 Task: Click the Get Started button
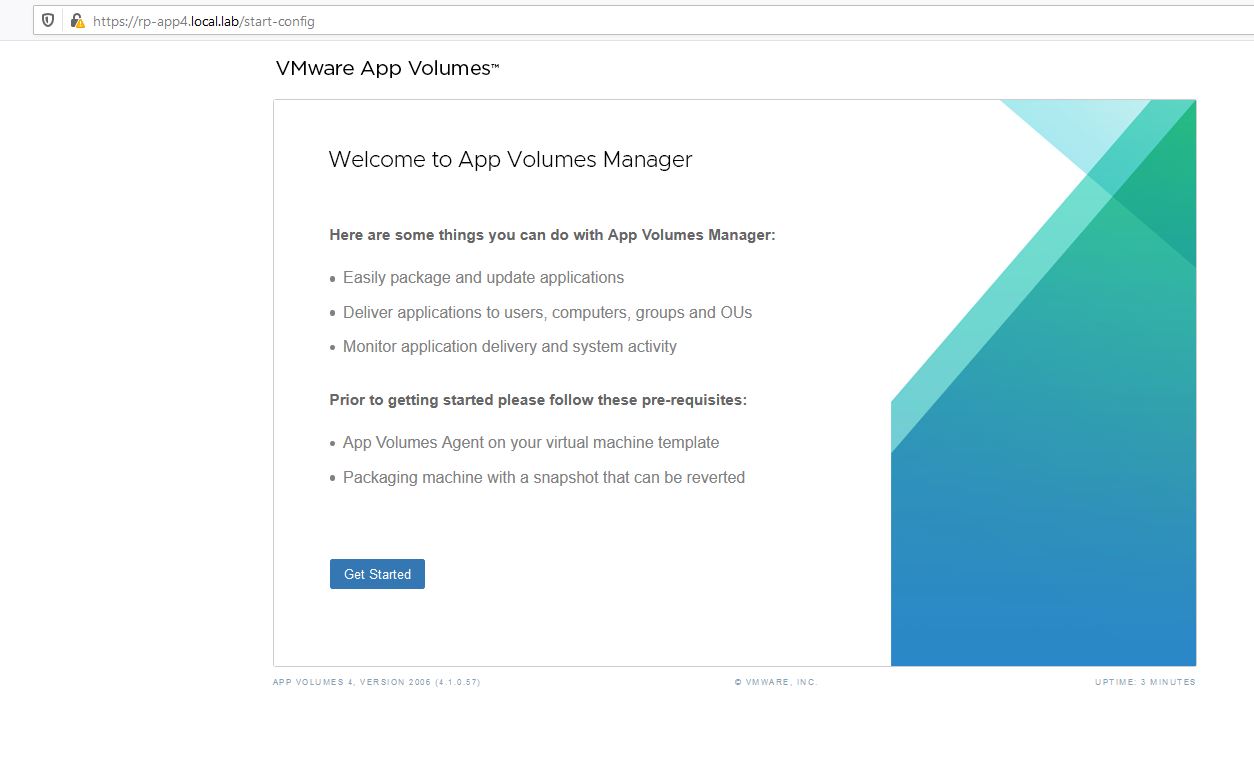click(377, 574)
